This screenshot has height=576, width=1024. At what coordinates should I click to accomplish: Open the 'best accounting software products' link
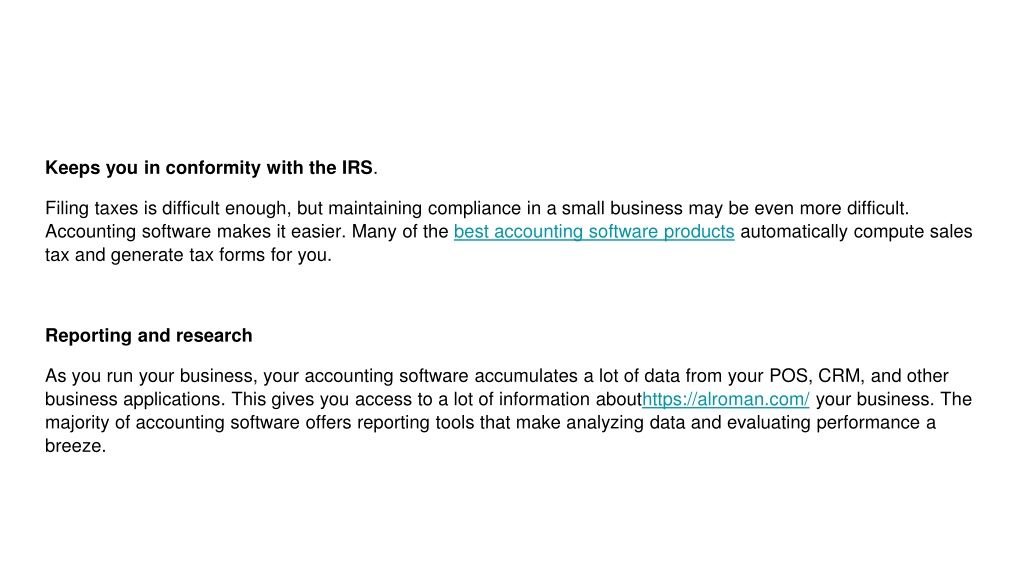coord(594,232)
